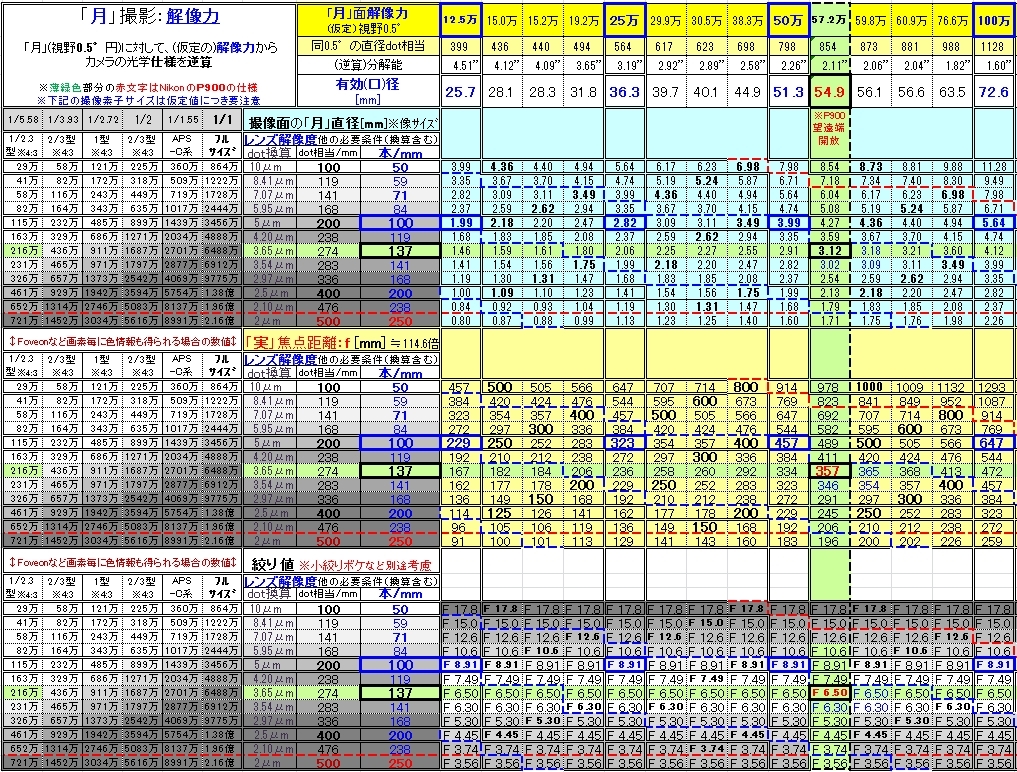The width and height of the screenshot is (1017, 772).
Task: Select the 76.6万 column header cell
Action: pos(952,20)
